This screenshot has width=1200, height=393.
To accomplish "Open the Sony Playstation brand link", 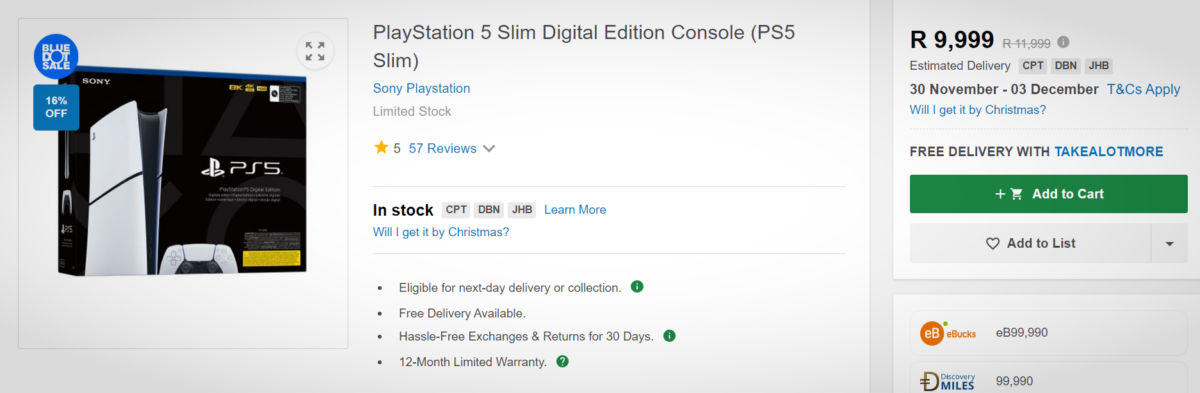I will click(x=421, y=88).
